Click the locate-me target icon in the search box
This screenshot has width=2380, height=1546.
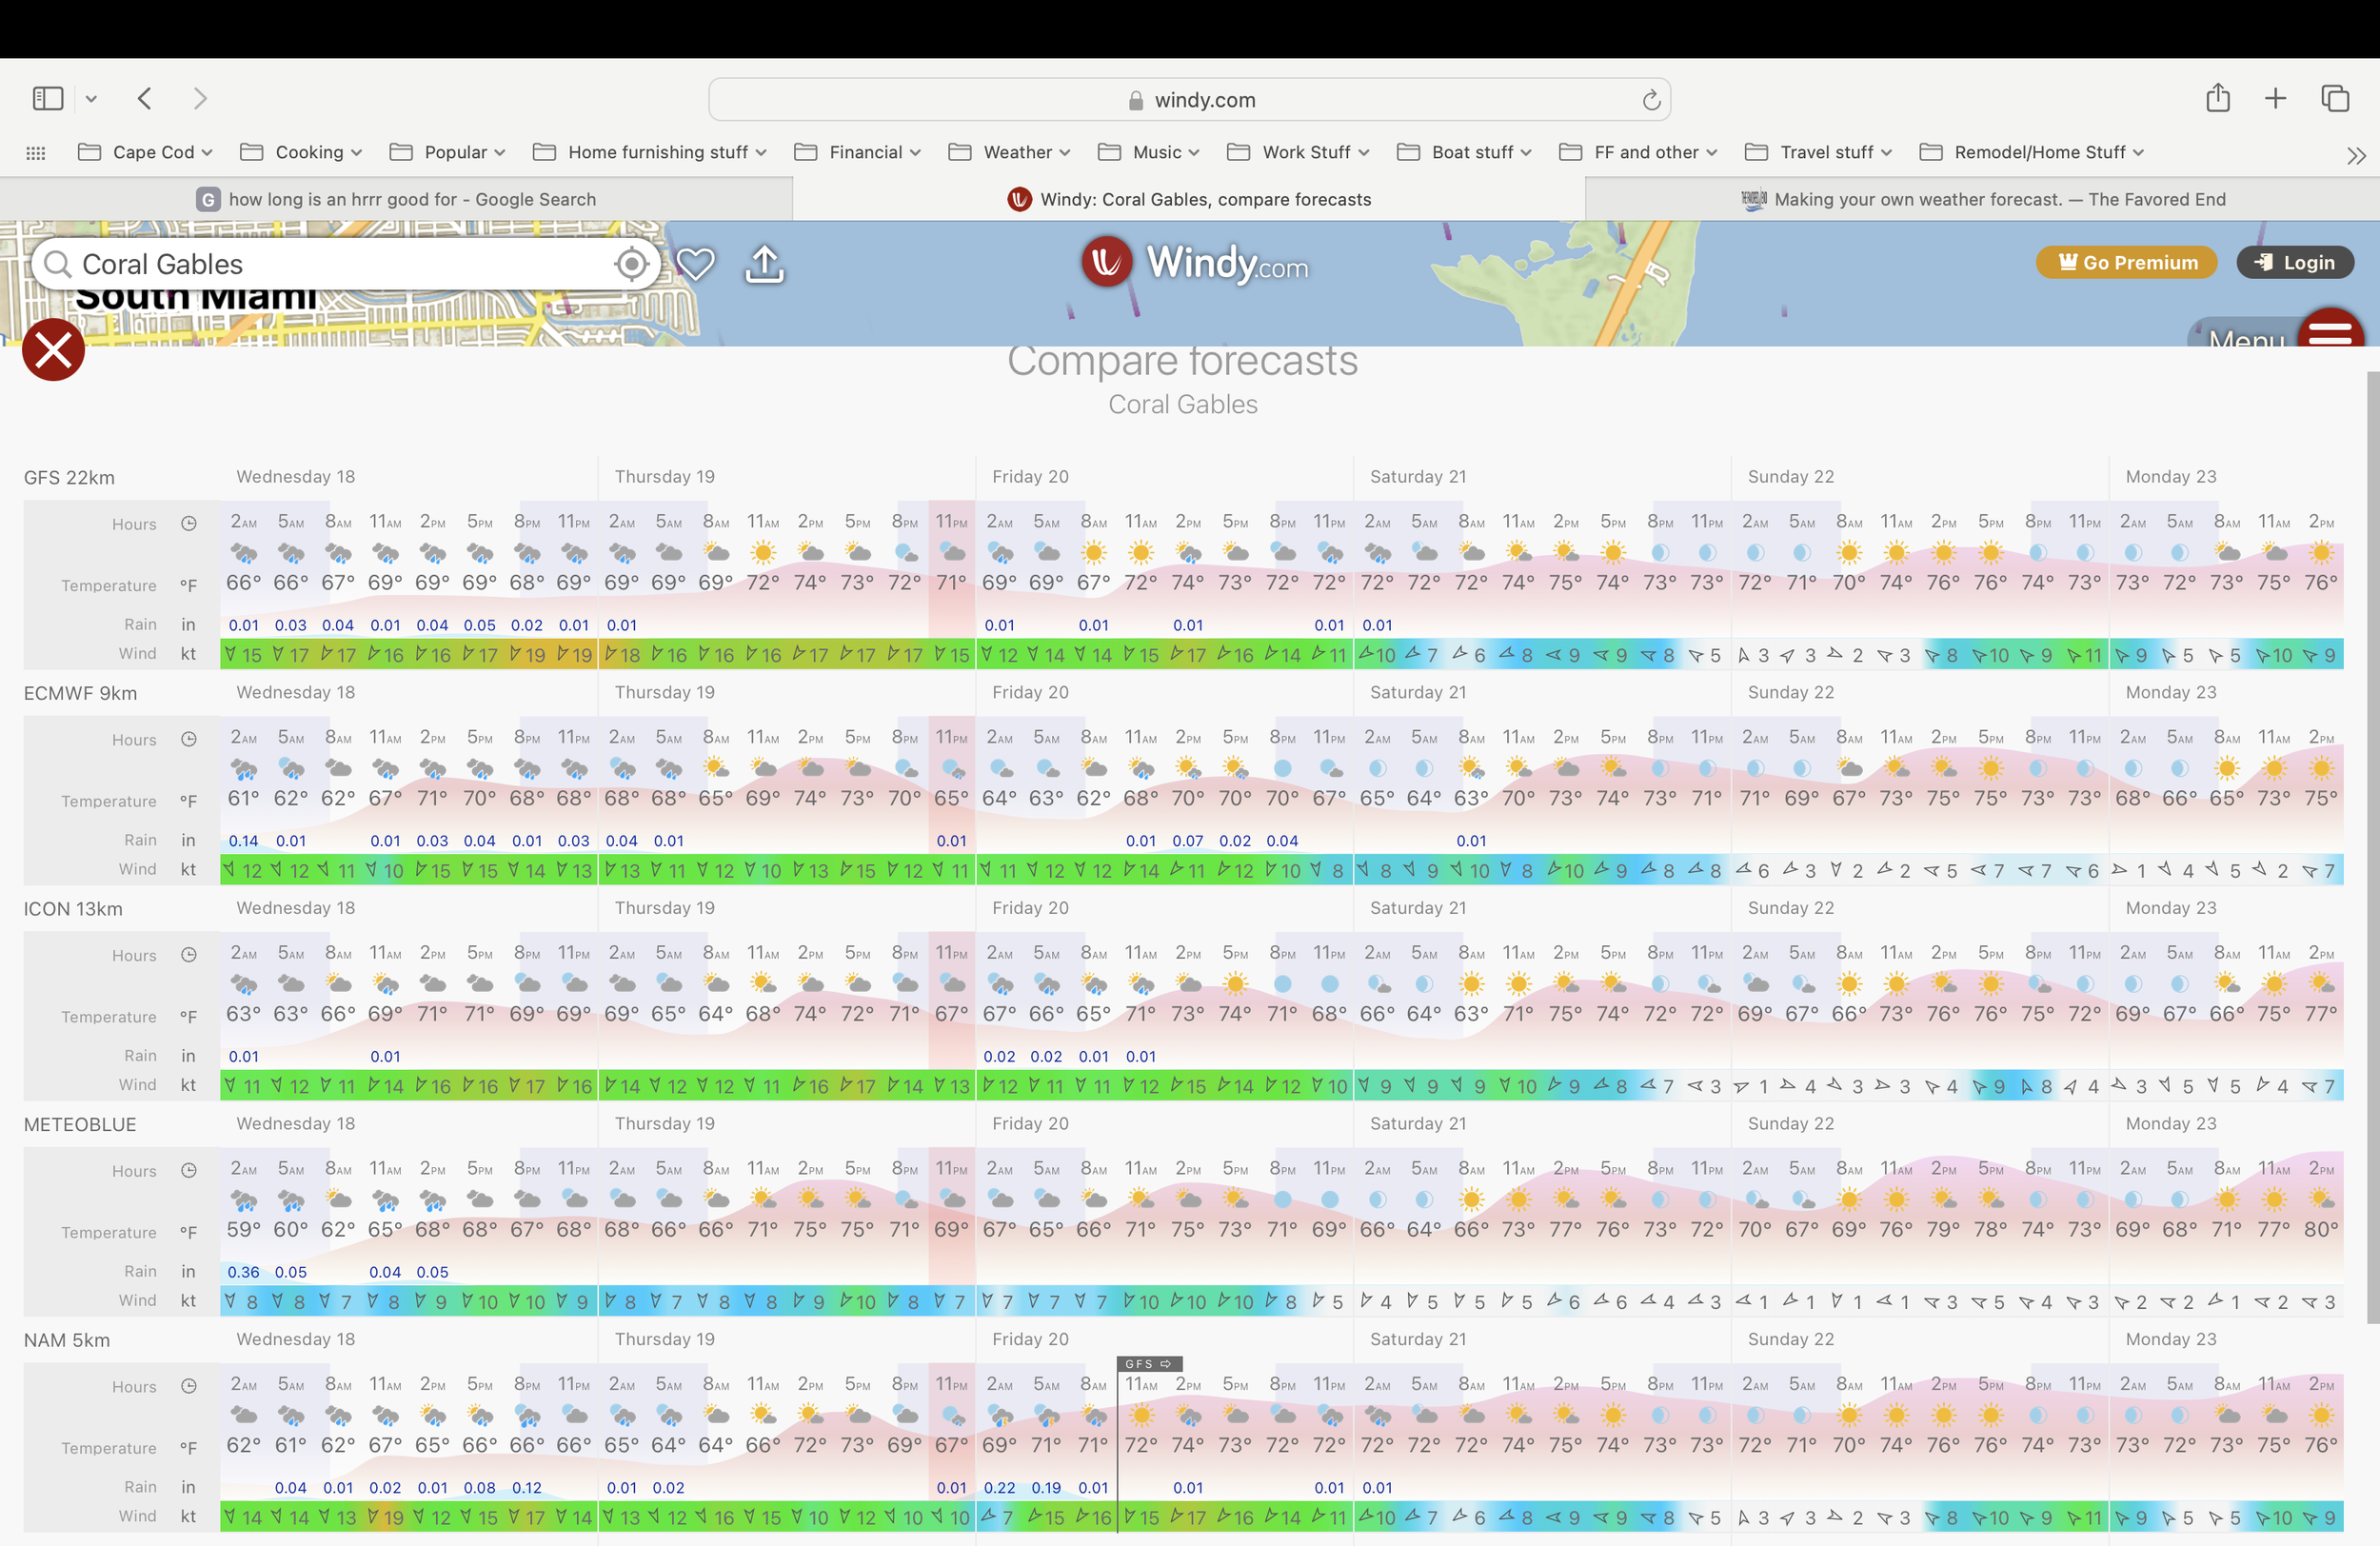click(x=631, y=264)
